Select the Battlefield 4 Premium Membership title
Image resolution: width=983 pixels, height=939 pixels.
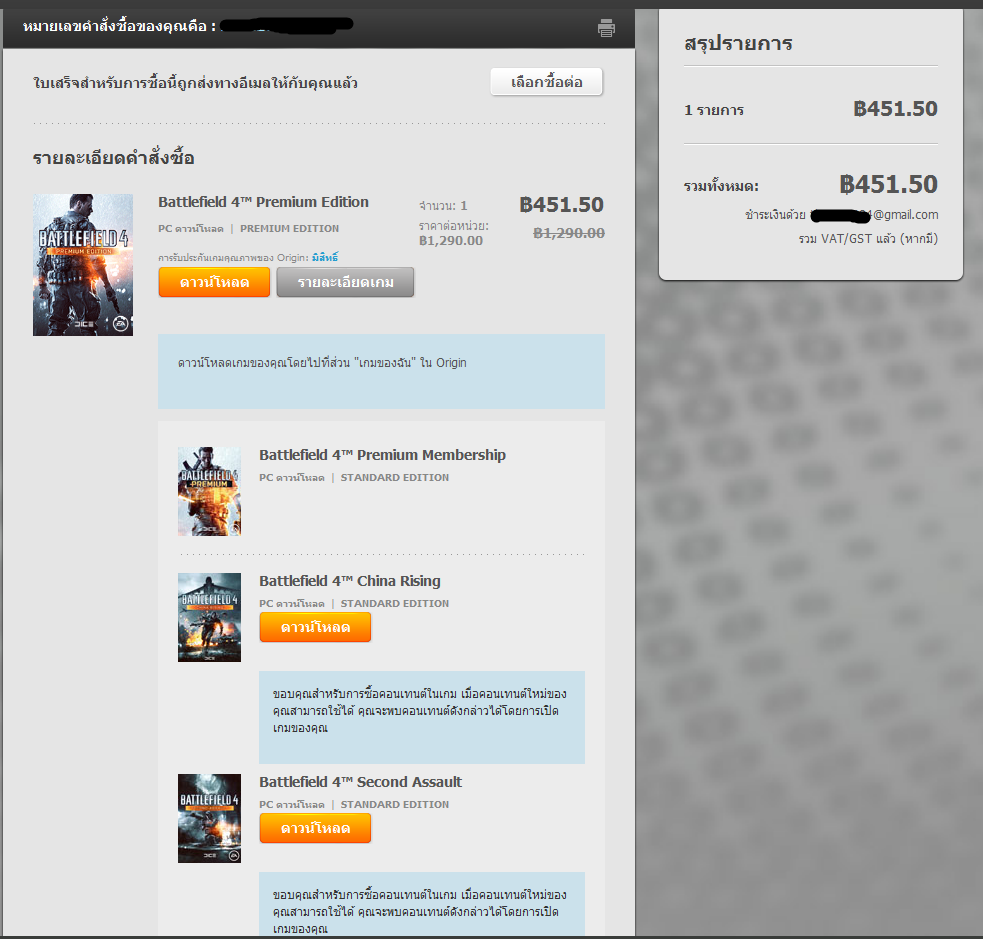pos(382,455)
